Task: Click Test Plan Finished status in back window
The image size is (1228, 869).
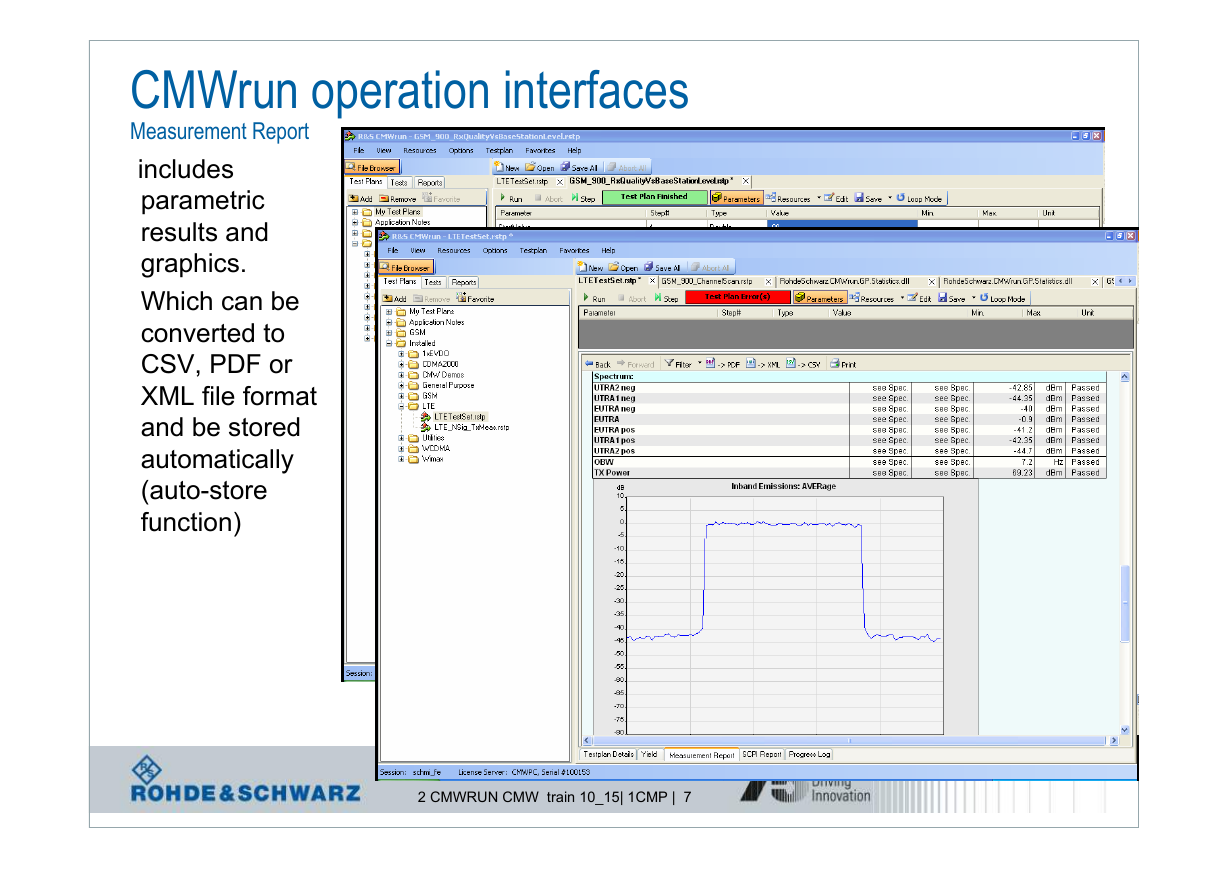Action: [654, 197]
